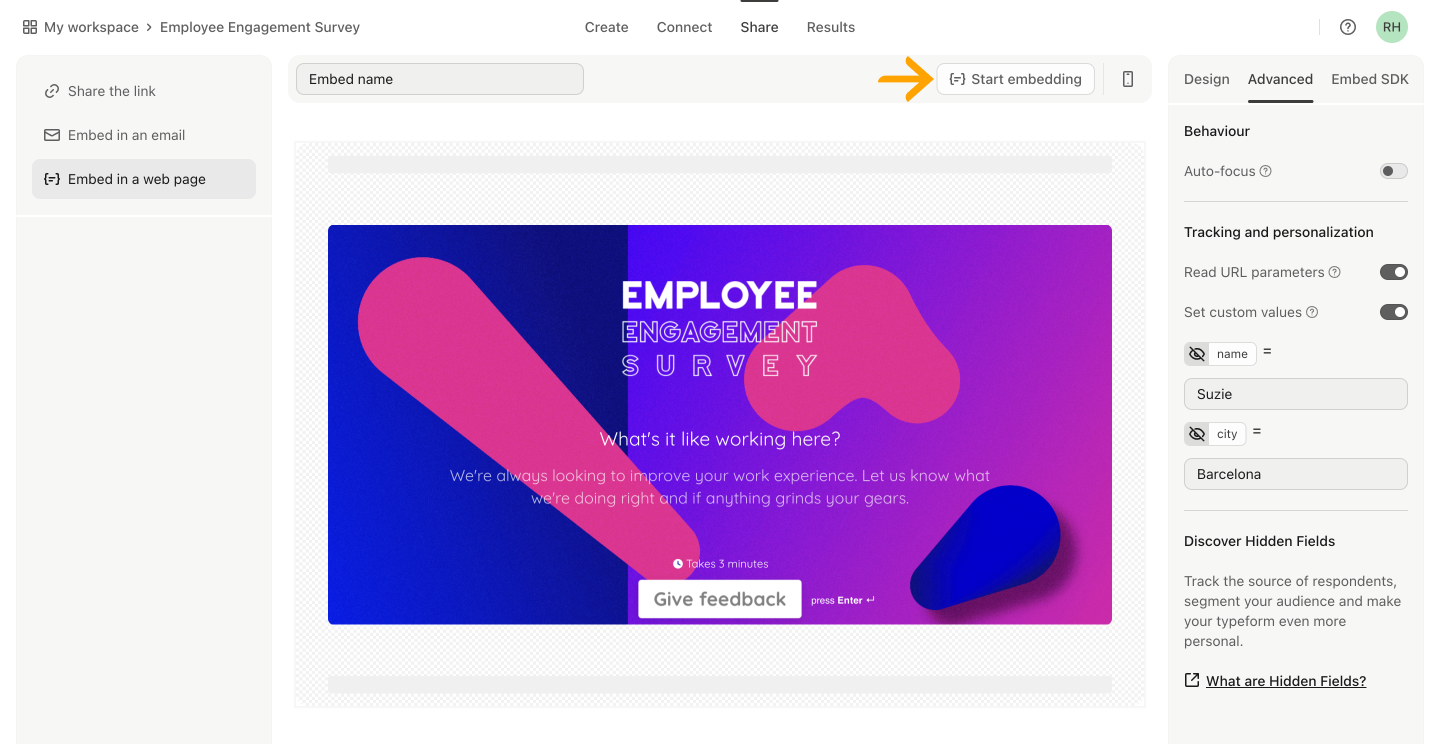Screen dimensions: 1440x744
Task: Click the Takes 3 minutes clock icon
Action: click(678, 564)
